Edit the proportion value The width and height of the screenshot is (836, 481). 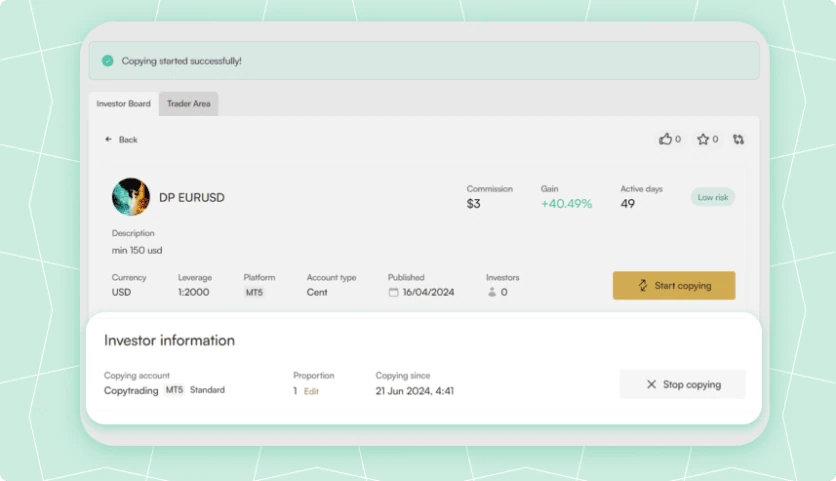click(311, 391)
